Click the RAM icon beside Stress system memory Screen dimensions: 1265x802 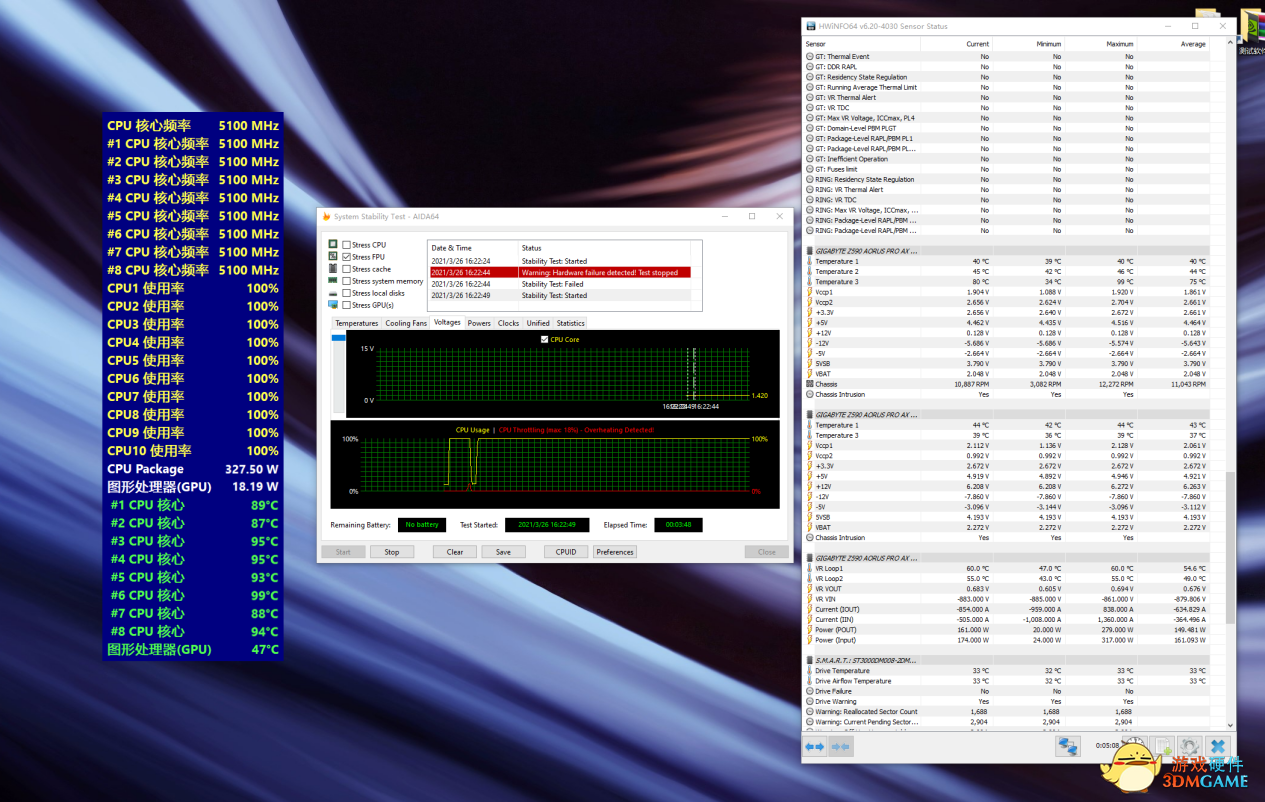click(333, 281)
